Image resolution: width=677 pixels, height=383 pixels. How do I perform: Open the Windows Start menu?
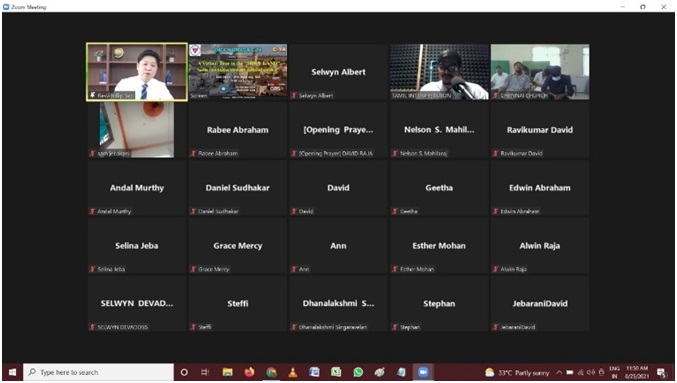tap(13, 372)
